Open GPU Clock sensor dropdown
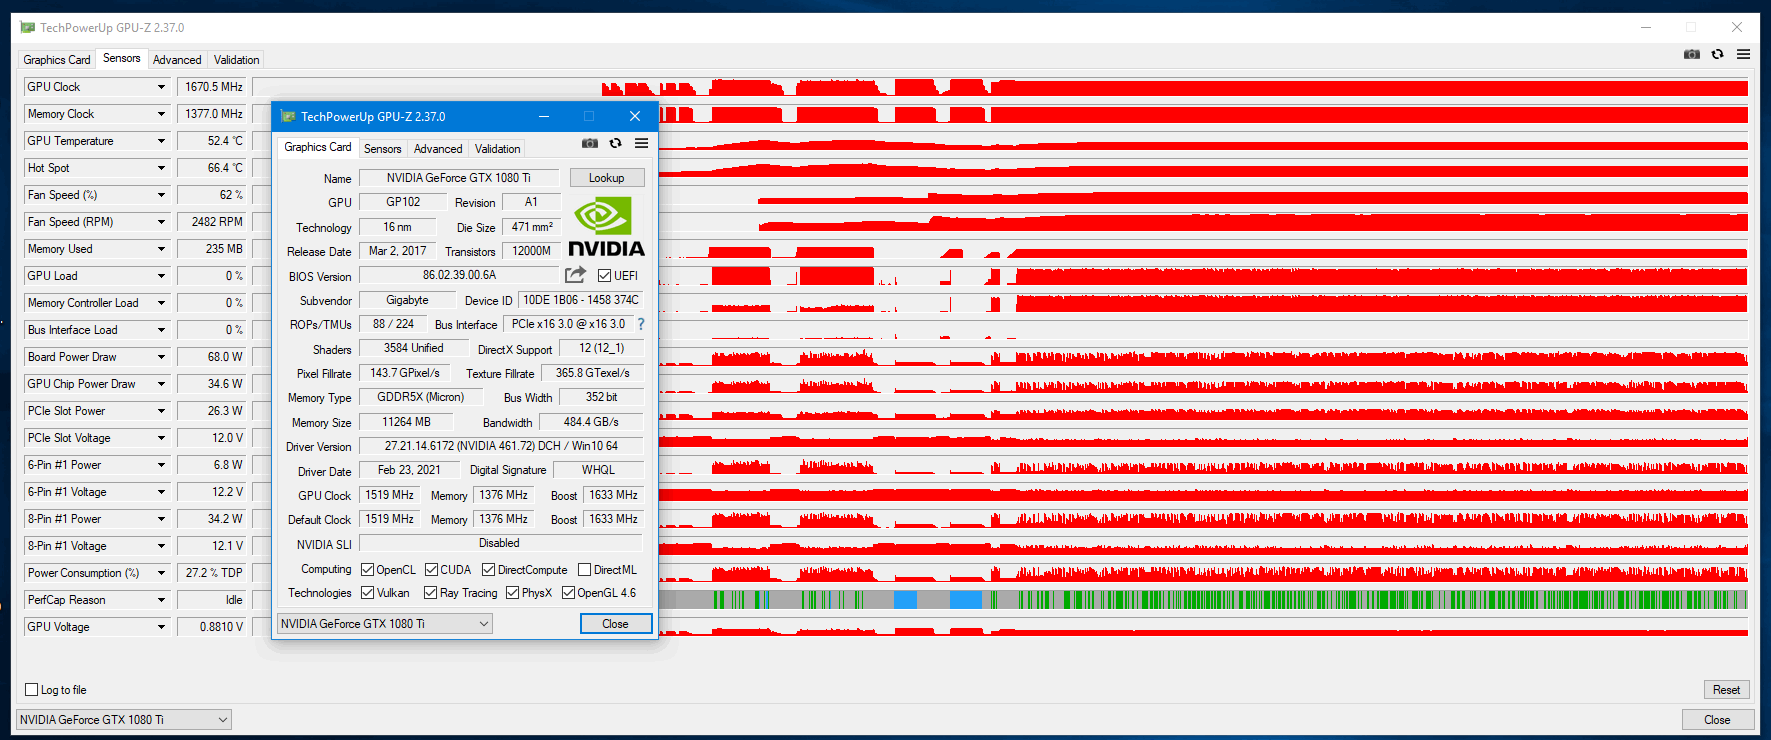The height and width of the screenshot is (740, 1771). tap(161, 87)
